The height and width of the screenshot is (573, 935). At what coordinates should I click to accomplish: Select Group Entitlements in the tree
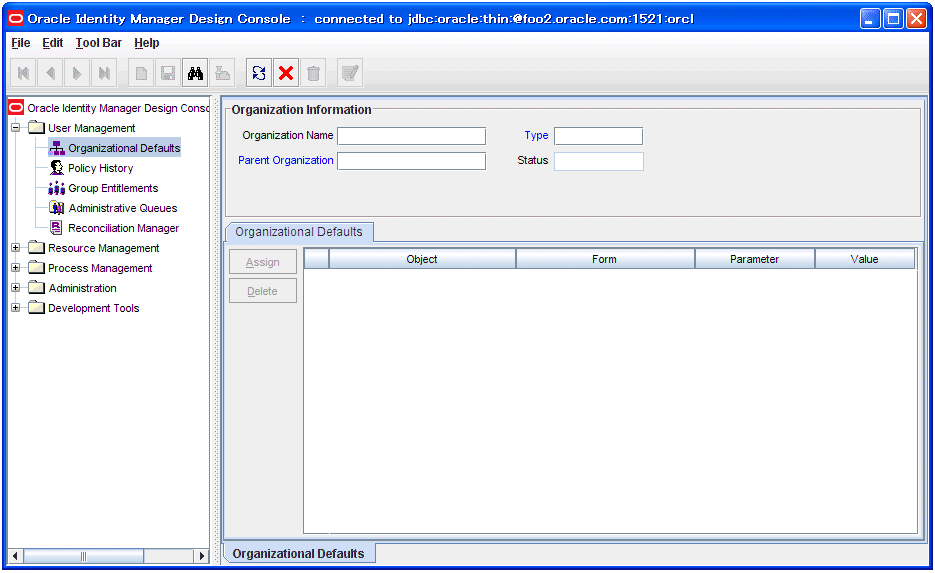[113, 188]
